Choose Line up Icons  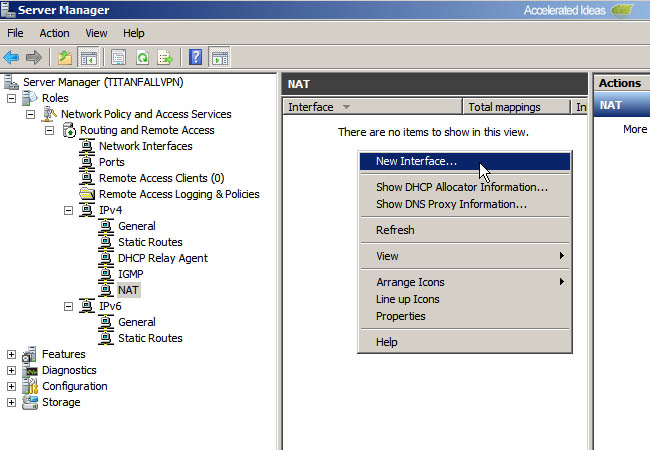[465, 299]
